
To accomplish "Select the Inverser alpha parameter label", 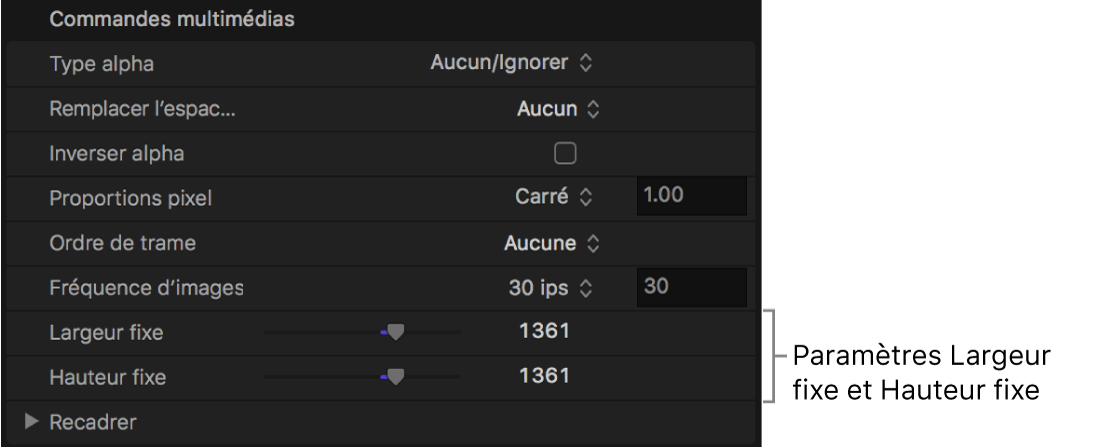I will click(117, 153).
